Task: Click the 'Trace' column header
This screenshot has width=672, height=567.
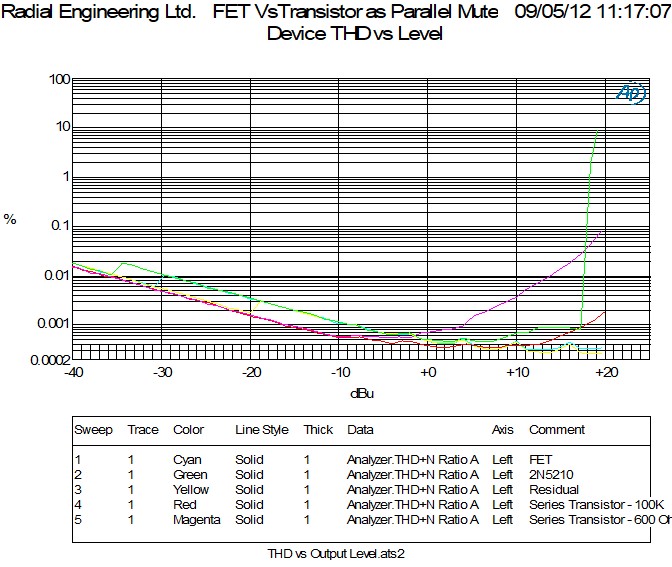Action: [143, 430]
